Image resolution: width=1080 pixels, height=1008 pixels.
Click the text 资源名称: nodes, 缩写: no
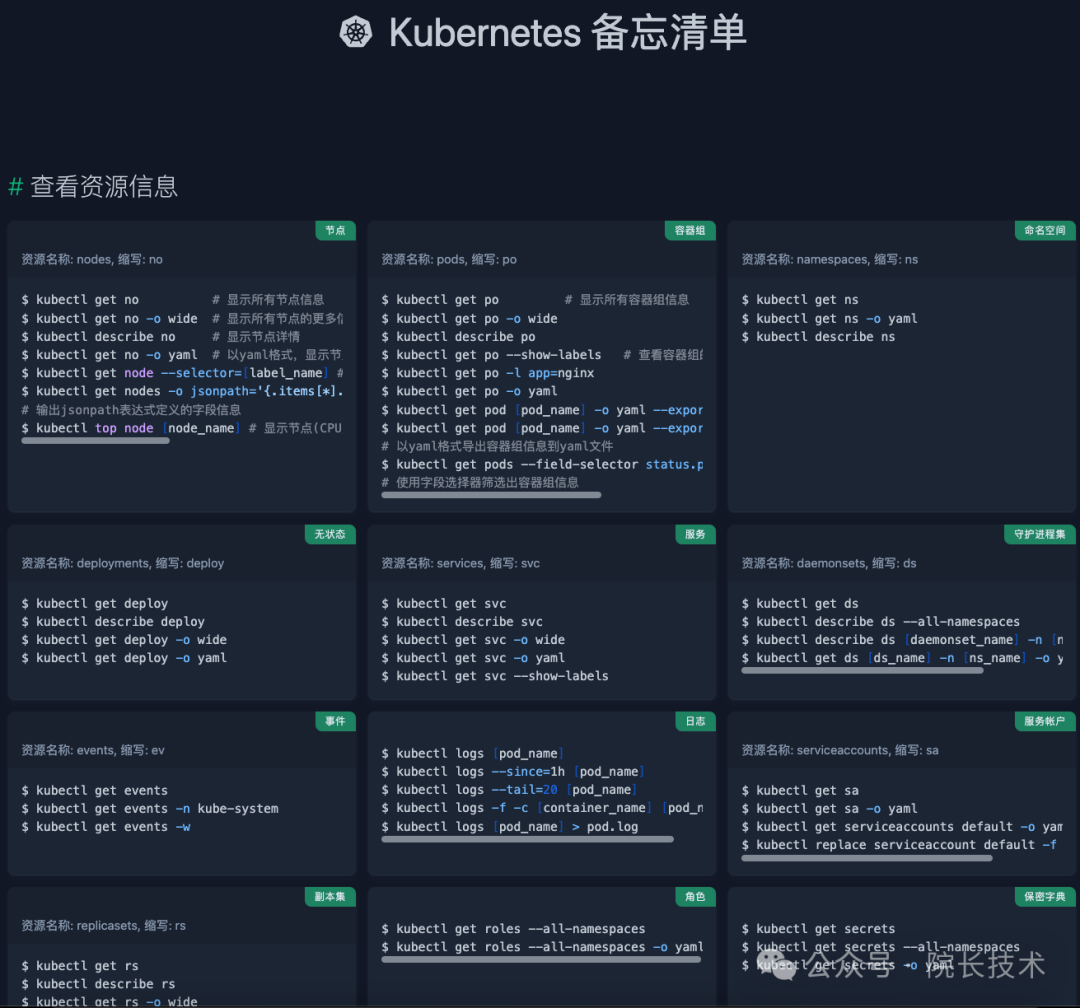point(92,260)
